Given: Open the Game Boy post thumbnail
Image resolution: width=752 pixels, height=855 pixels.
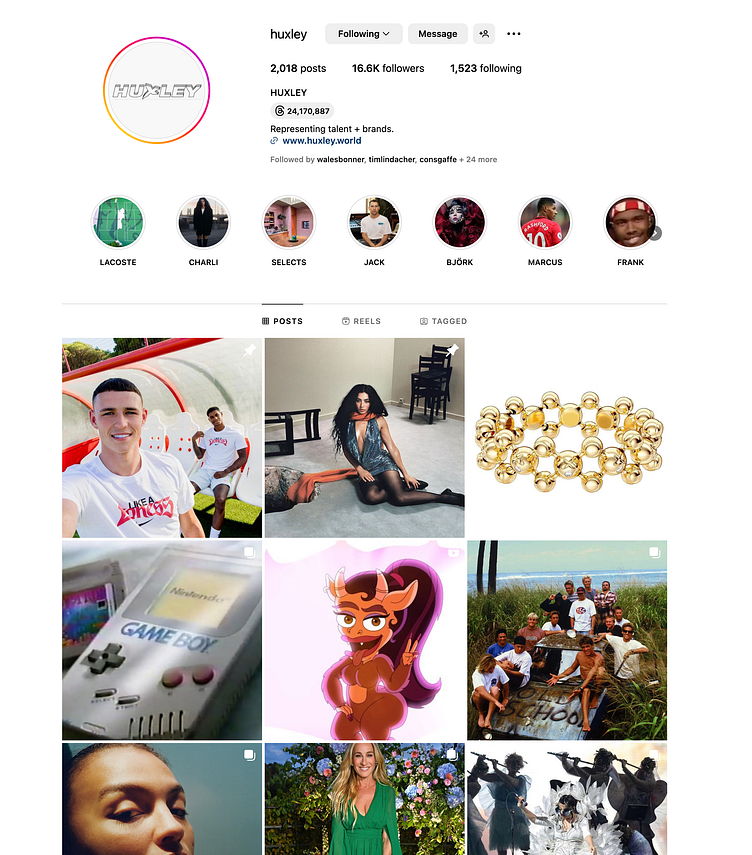Looking at the screenshot, I should (162, 640).
